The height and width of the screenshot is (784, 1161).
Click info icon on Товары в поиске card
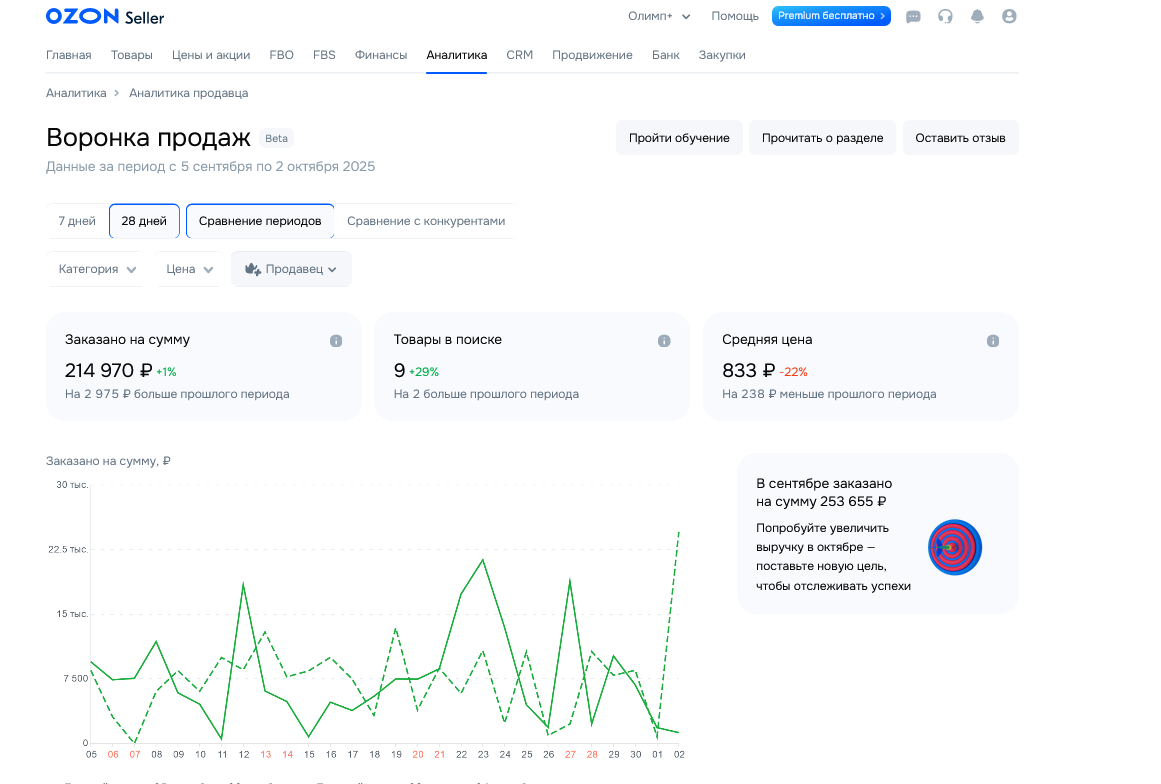[664, 341]
